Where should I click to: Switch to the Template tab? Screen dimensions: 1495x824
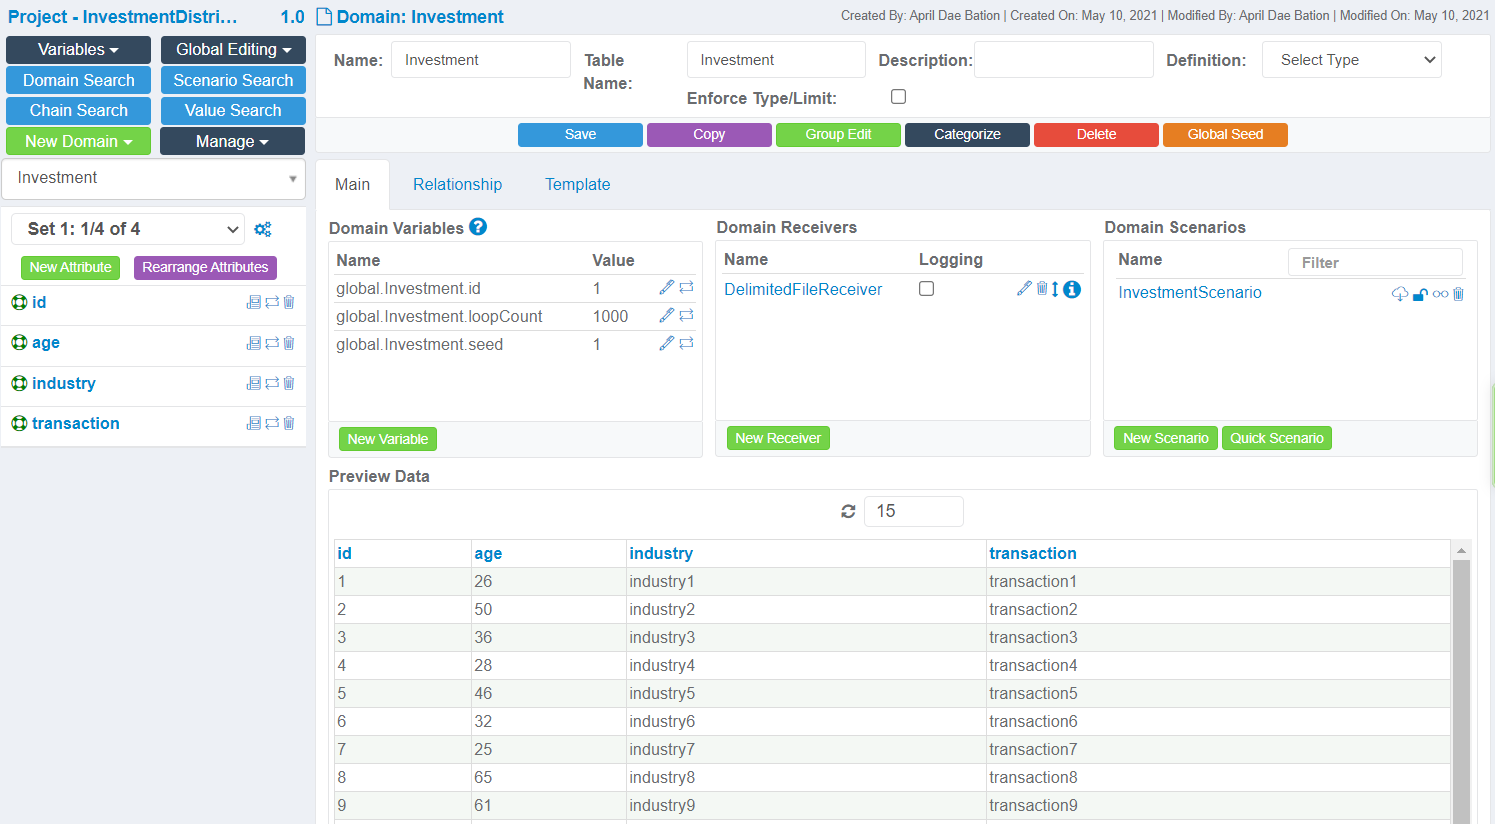(577, 185)
